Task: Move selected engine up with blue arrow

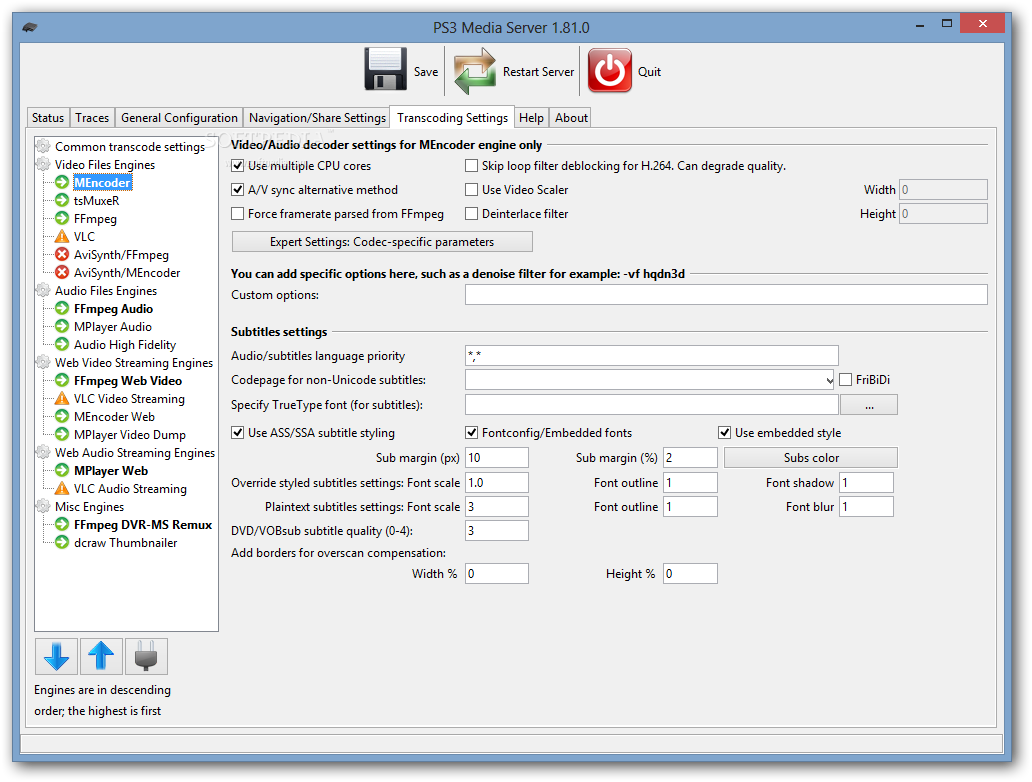Action: click(101, 656)
